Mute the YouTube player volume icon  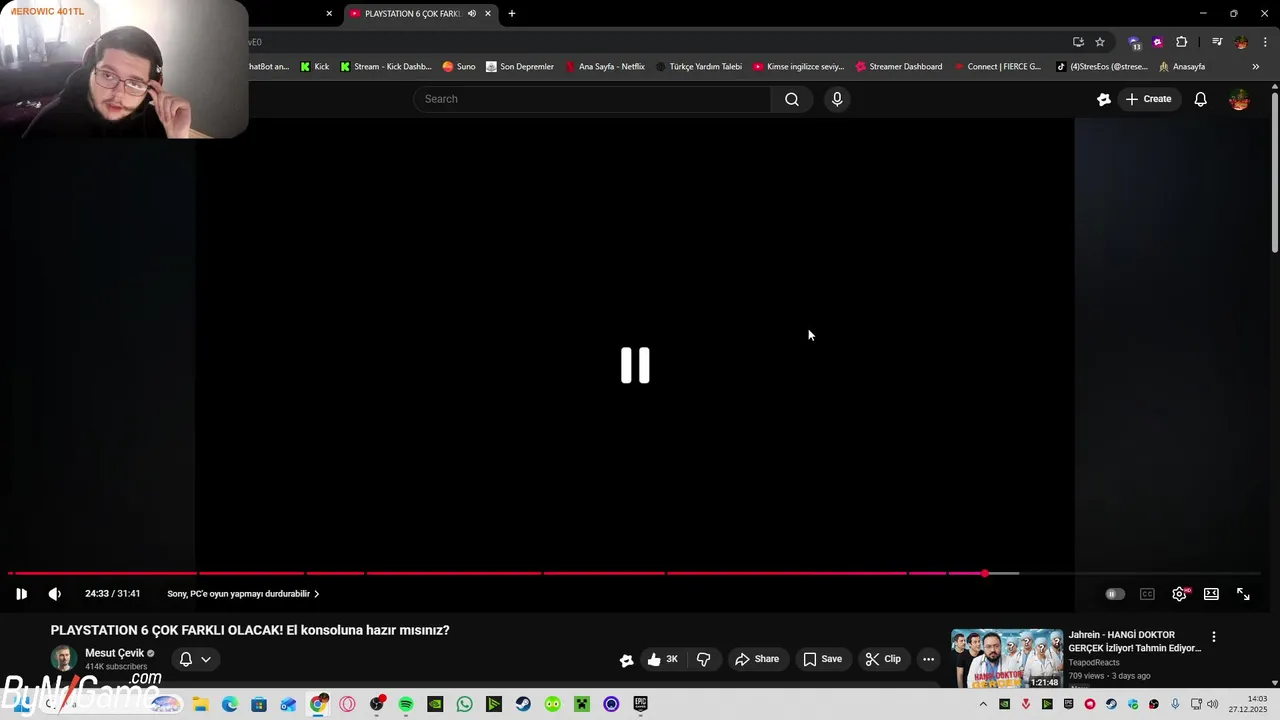(x=55, y=594)
